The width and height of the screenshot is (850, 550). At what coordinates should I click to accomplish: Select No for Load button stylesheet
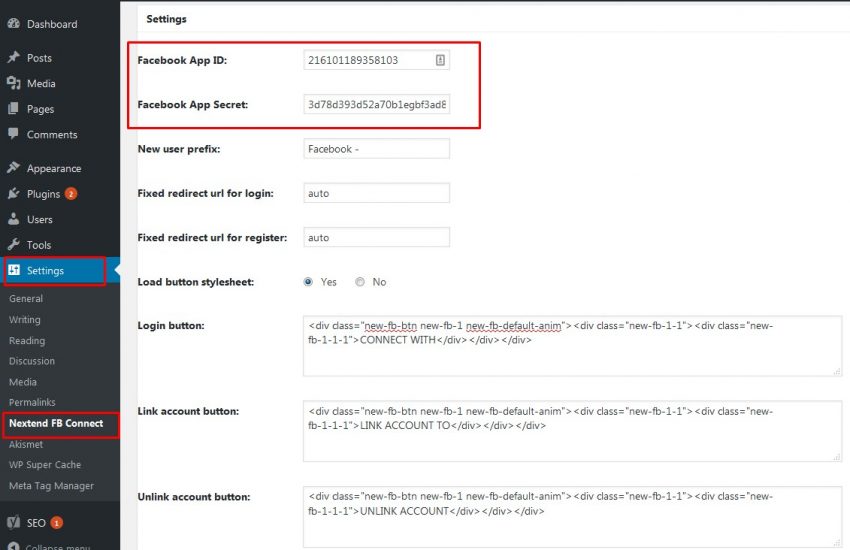(x=360, y=282)
